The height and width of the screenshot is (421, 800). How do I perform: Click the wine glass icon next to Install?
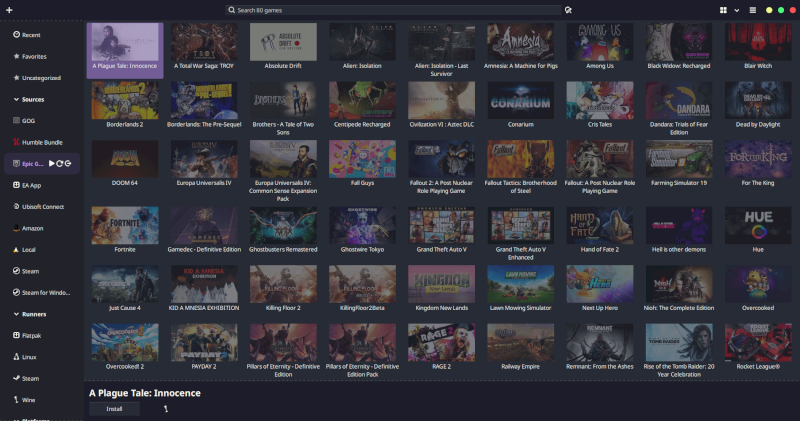tap(165, 409)
